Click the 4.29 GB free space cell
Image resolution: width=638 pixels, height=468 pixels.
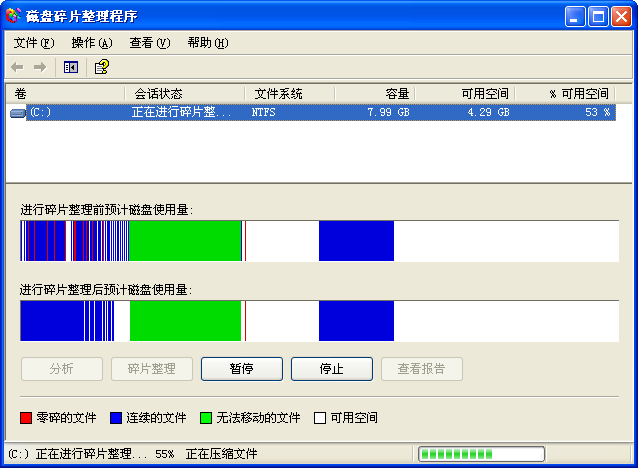click(x=488, y=112)
